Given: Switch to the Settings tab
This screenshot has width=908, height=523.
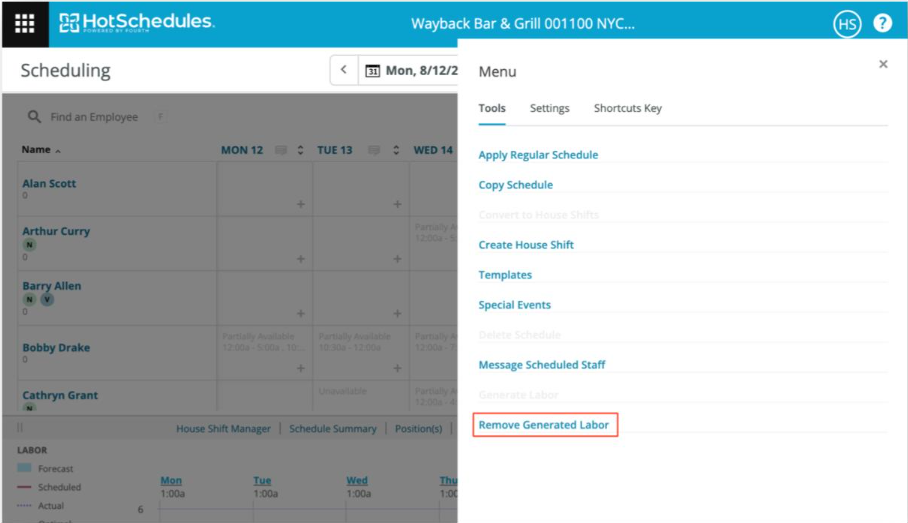Looking at the screenshot, I should pos(549,108).
